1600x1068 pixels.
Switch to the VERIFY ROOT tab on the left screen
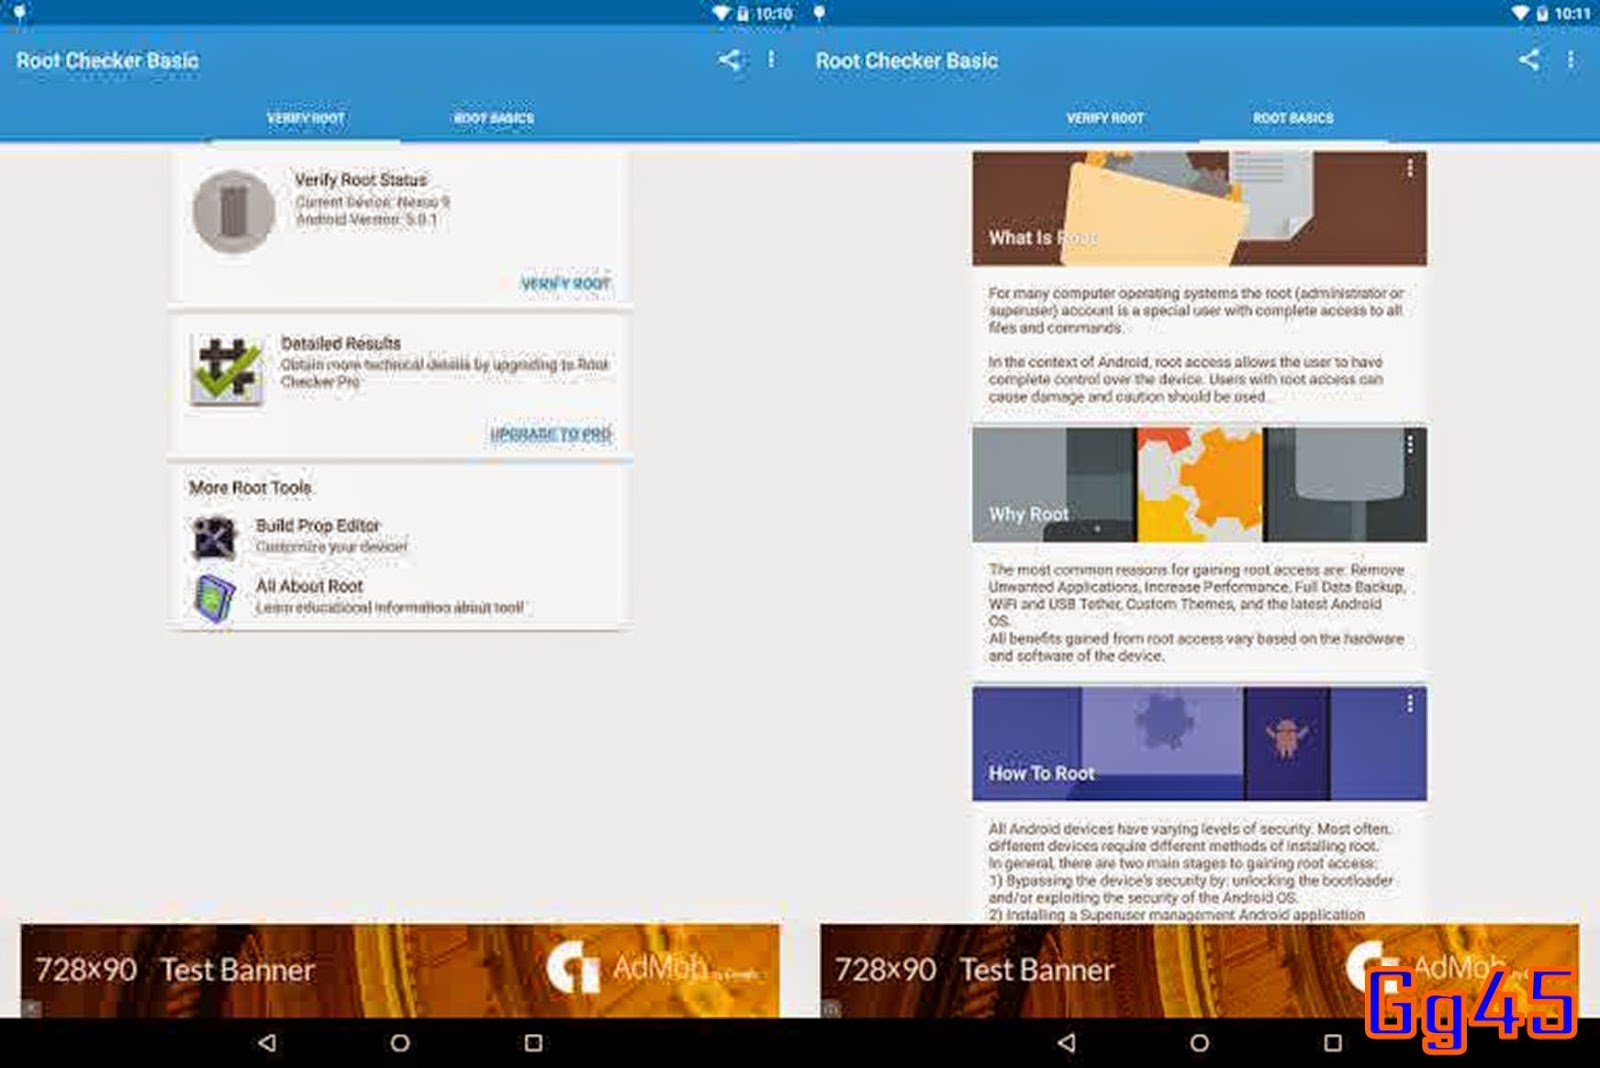click(x=305, y=118)
